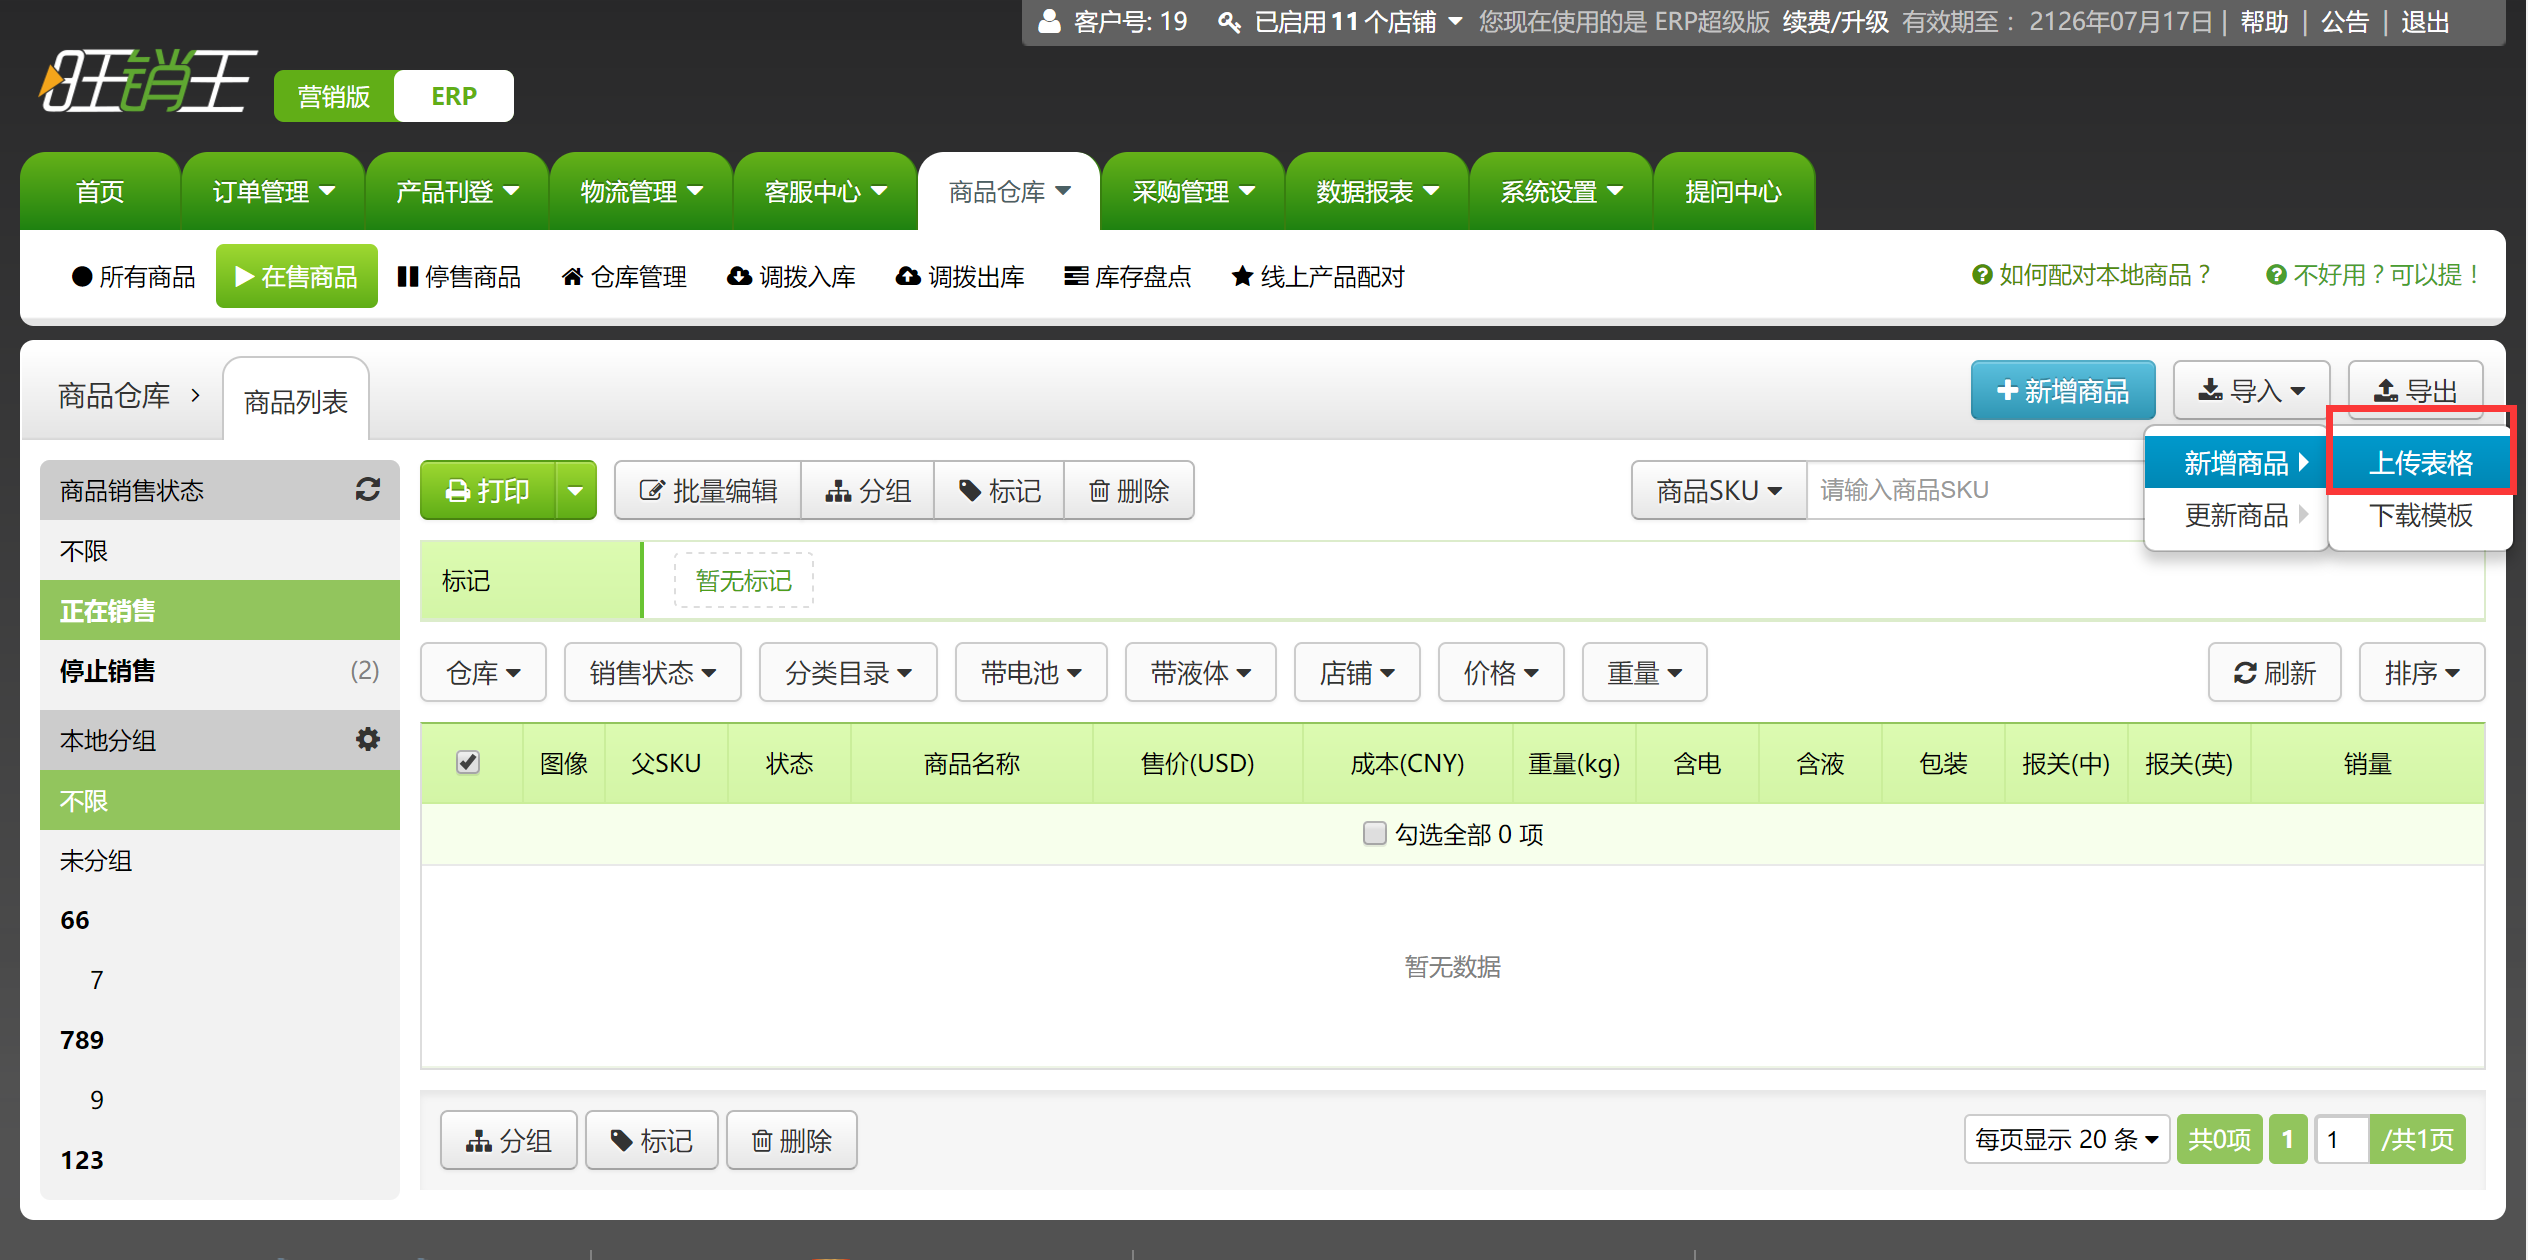Click the 批量编辑 toolbar button

pyautogui.click(x=708, y=490)
